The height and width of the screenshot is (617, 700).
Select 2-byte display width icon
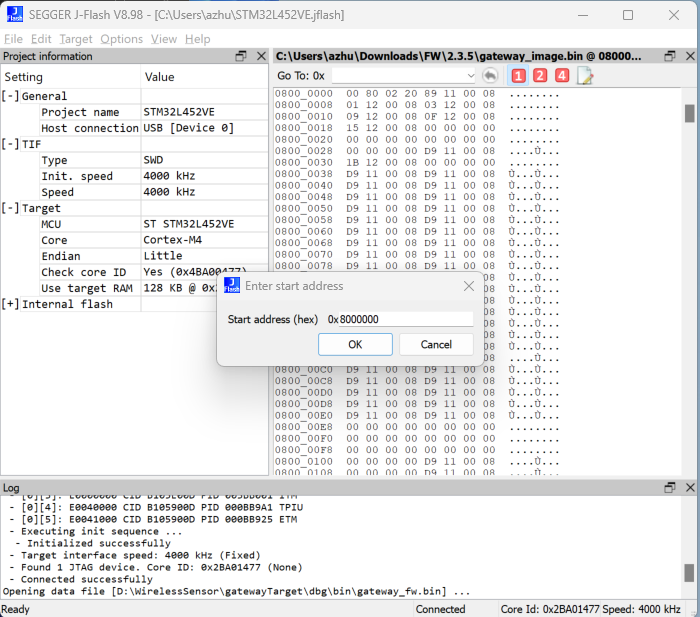coord(540,75)
